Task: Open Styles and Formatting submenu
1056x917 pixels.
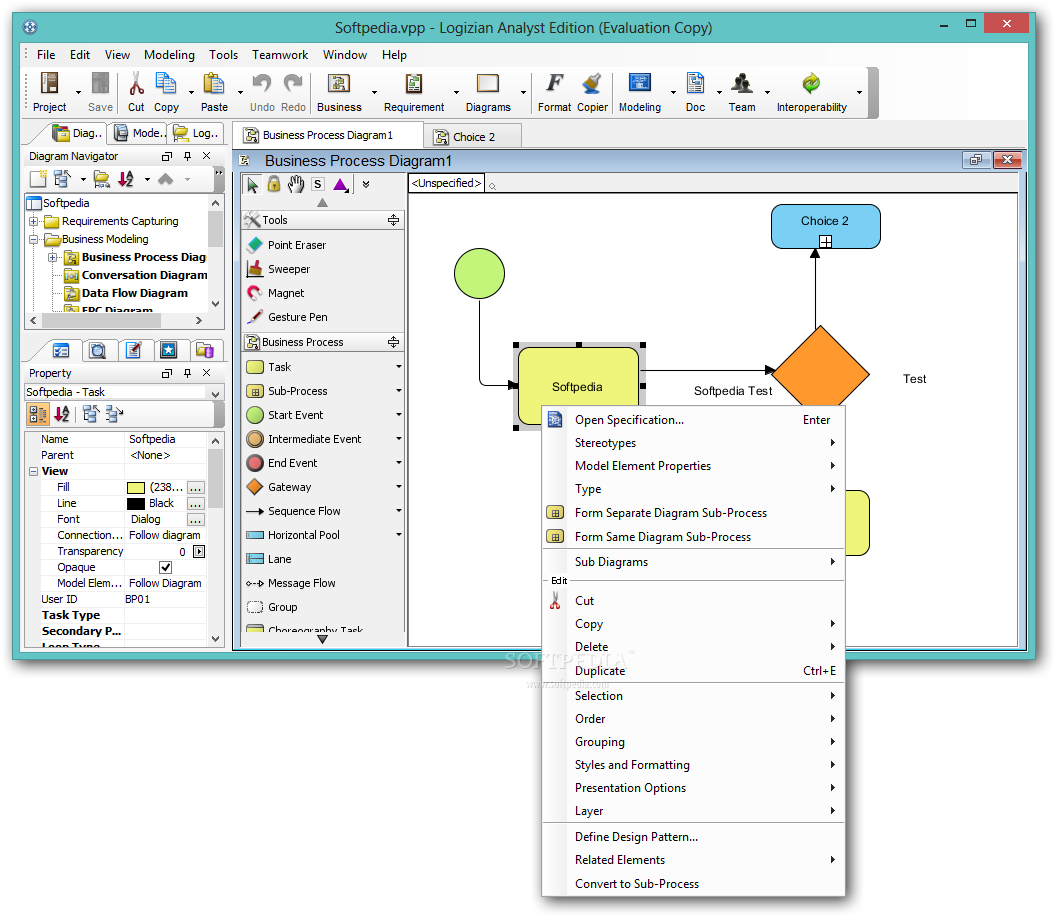Action: point(694,766)
